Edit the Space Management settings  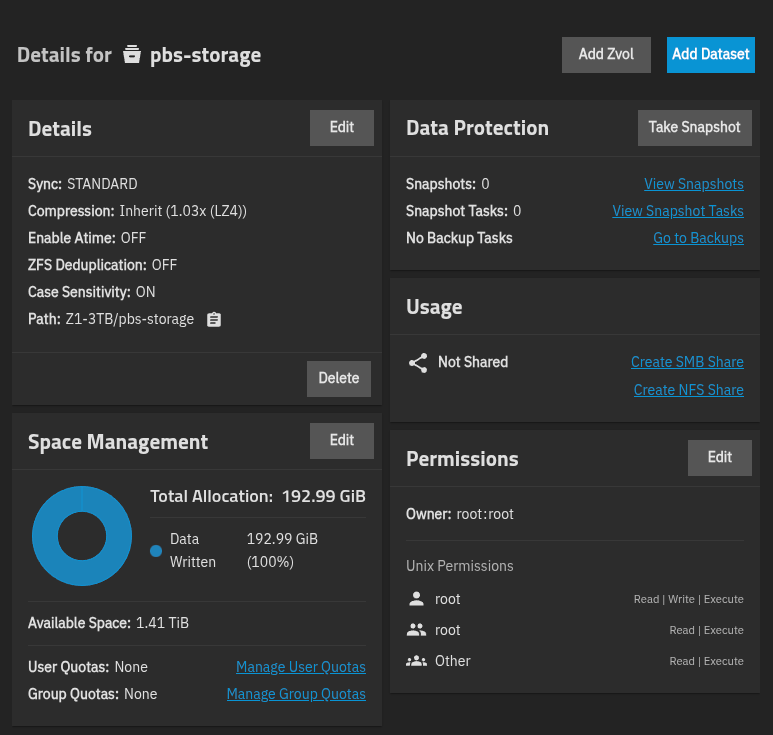342,441
